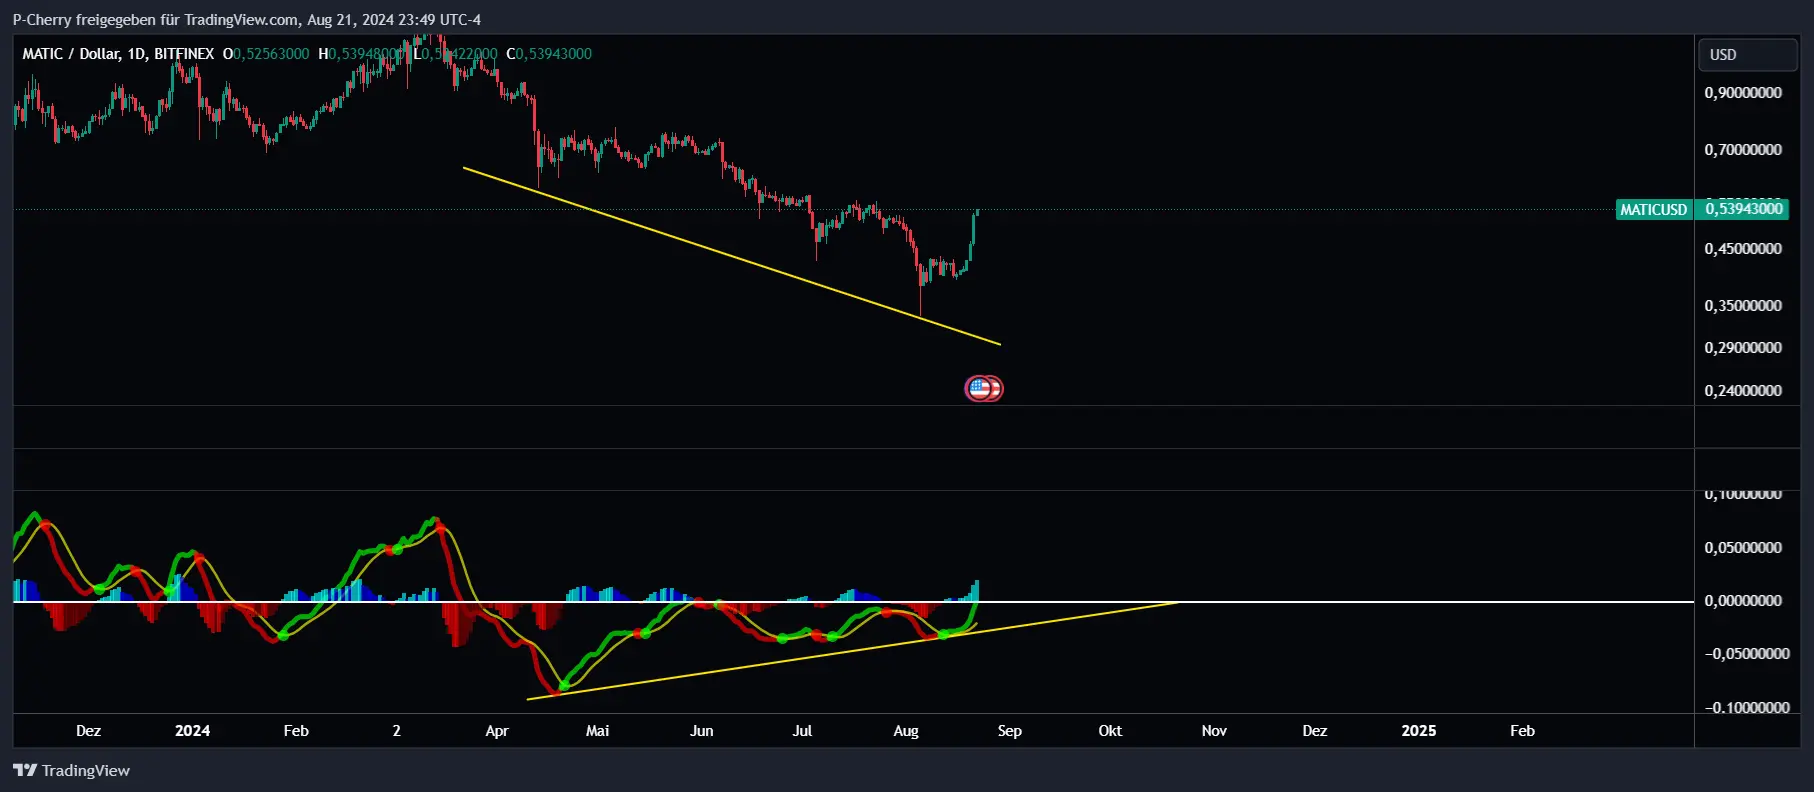Click the white zero line in indicator pane
The image size is (1814, 792).
click(853, 601)
